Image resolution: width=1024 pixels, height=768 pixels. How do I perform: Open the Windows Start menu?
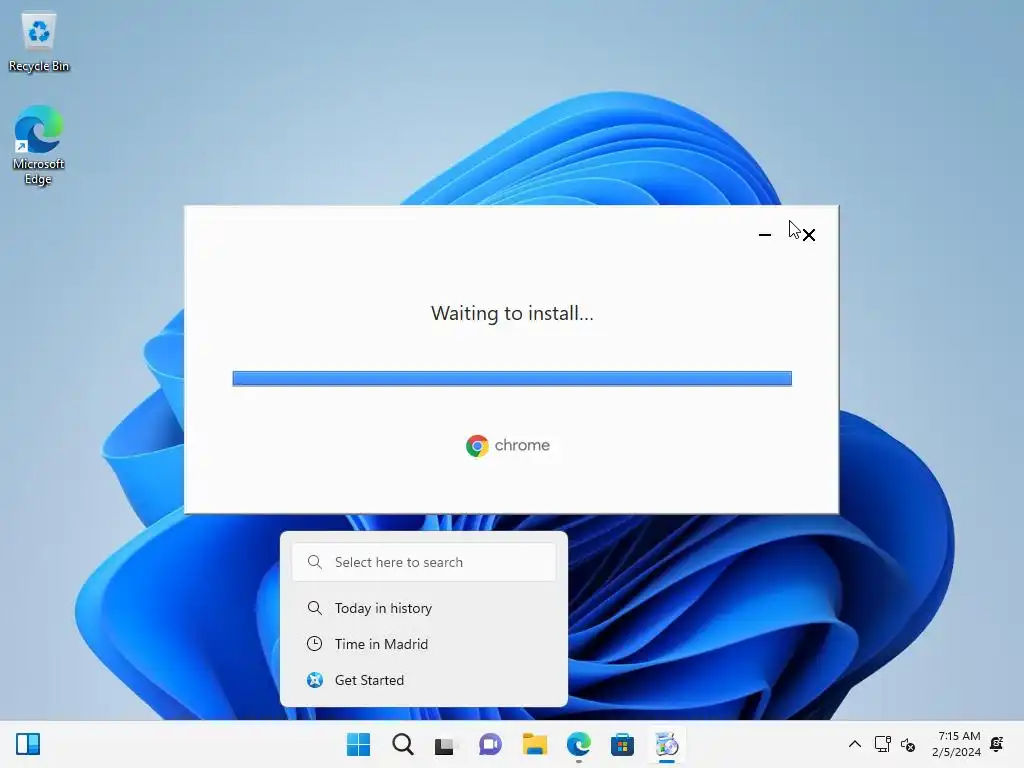pos(358,744)
